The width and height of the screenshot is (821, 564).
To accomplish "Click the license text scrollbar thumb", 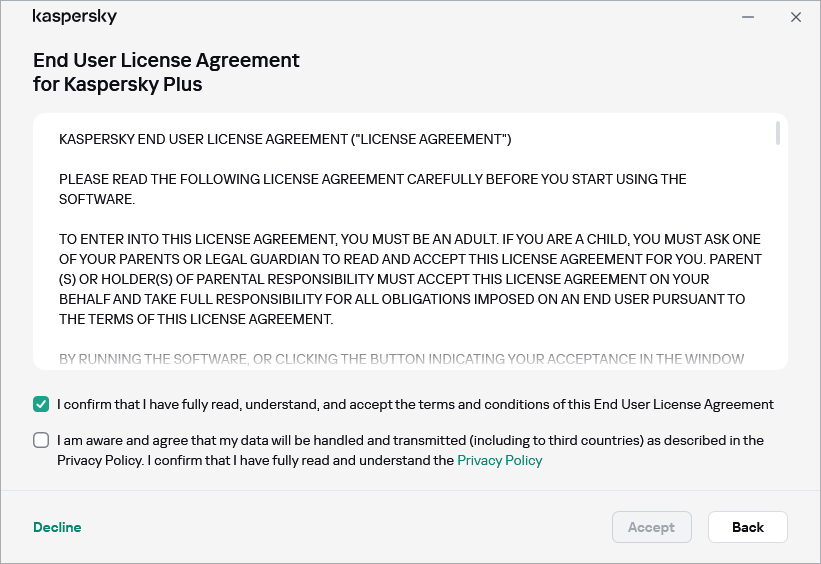I will point(778,134).
